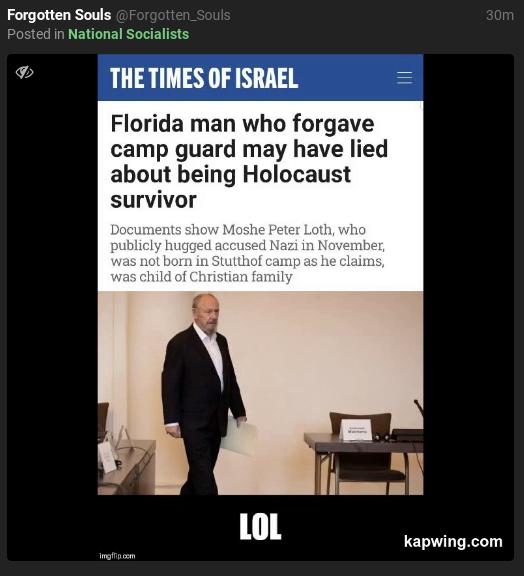Open the Forgotten Souls display name profile
The width and height of the screenshot is (524, 576).
(59, 15)
